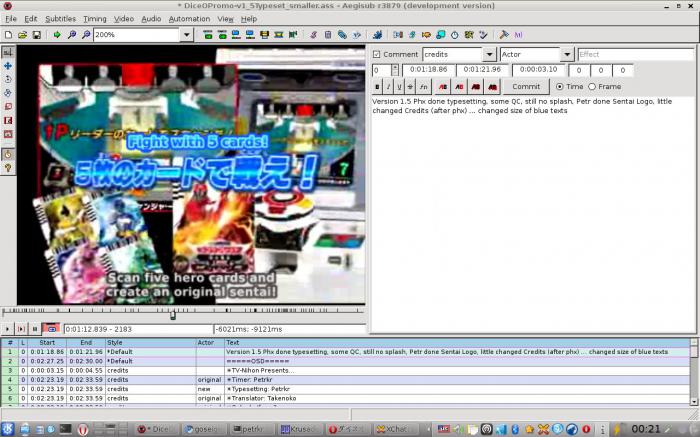
Task: Select the Drag subtitles move tool
Action: pos(8,66)
